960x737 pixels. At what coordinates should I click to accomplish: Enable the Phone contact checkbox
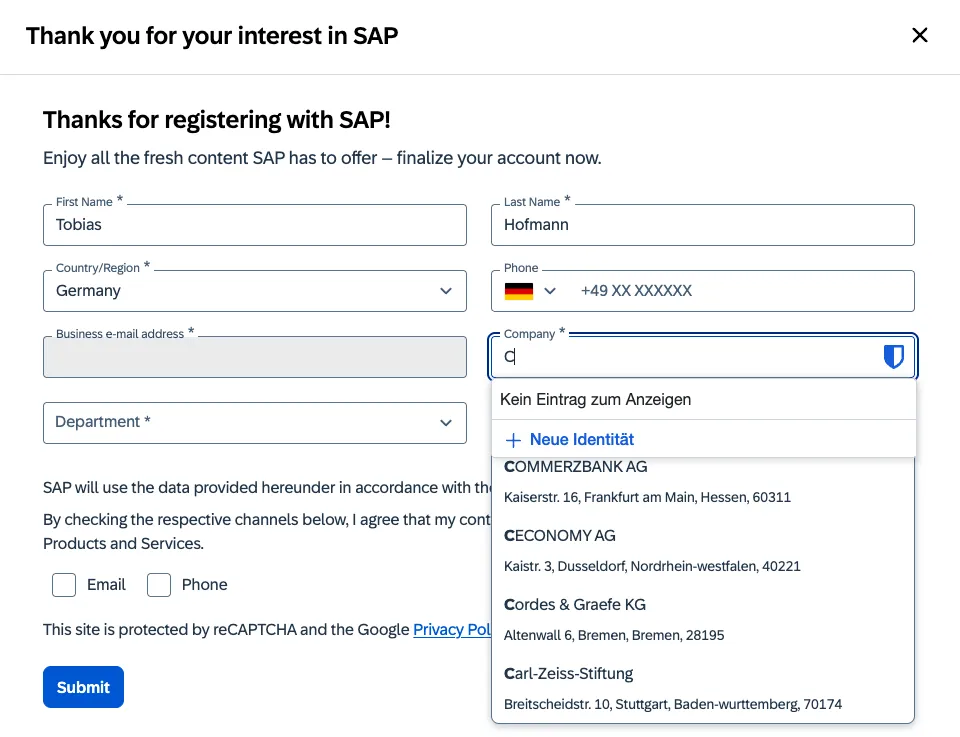click(x=159, y=584)
